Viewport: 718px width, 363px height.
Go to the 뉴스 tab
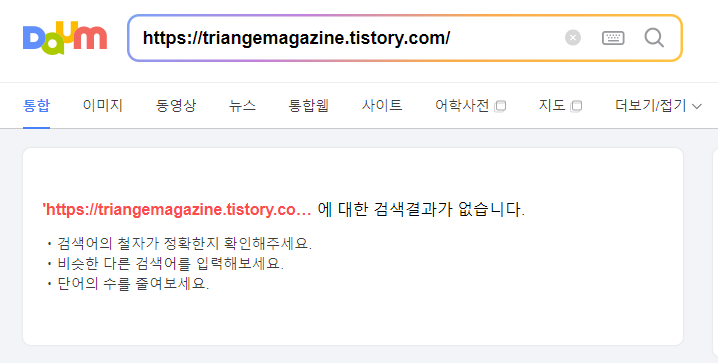(242, 106)
